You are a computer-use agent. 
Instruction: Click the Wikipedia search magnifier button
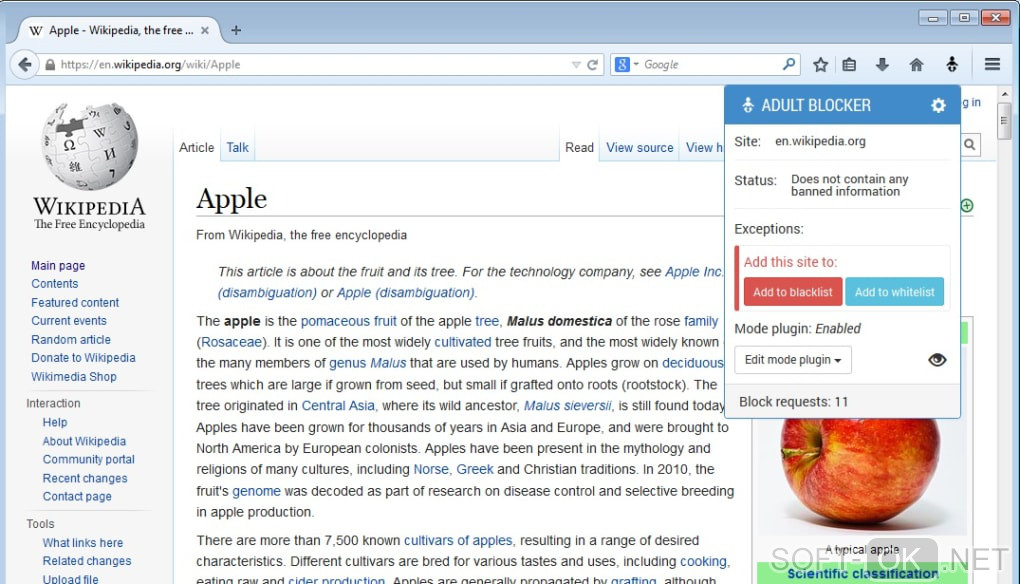coord(969,144)
